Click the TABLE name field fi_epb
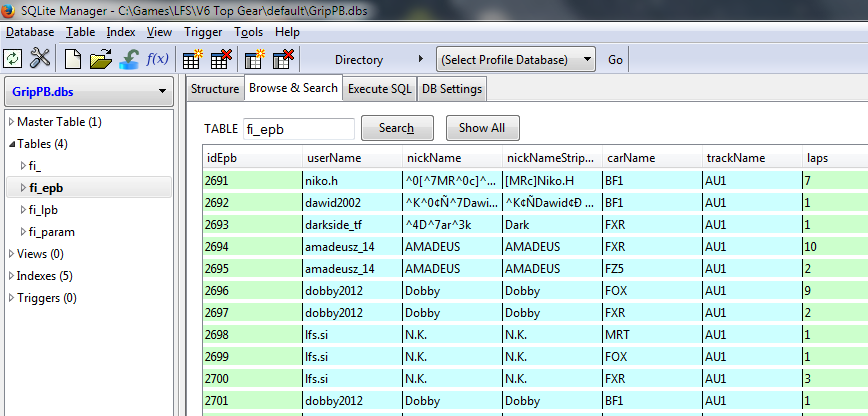The height and width of the screenshot is (416, 868). tap(299, 129)
